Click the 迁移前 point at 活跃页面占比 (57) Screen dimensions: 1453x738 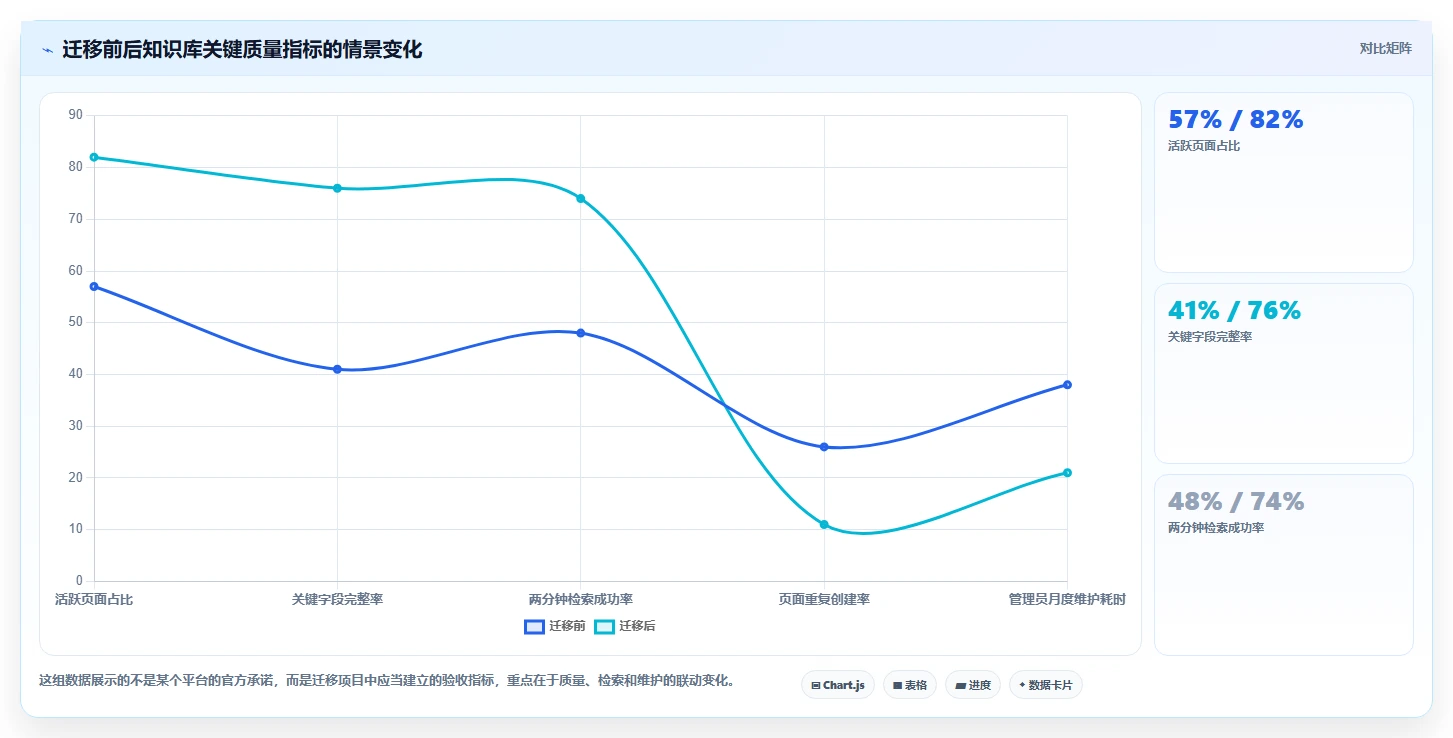(x=94, y=286)
